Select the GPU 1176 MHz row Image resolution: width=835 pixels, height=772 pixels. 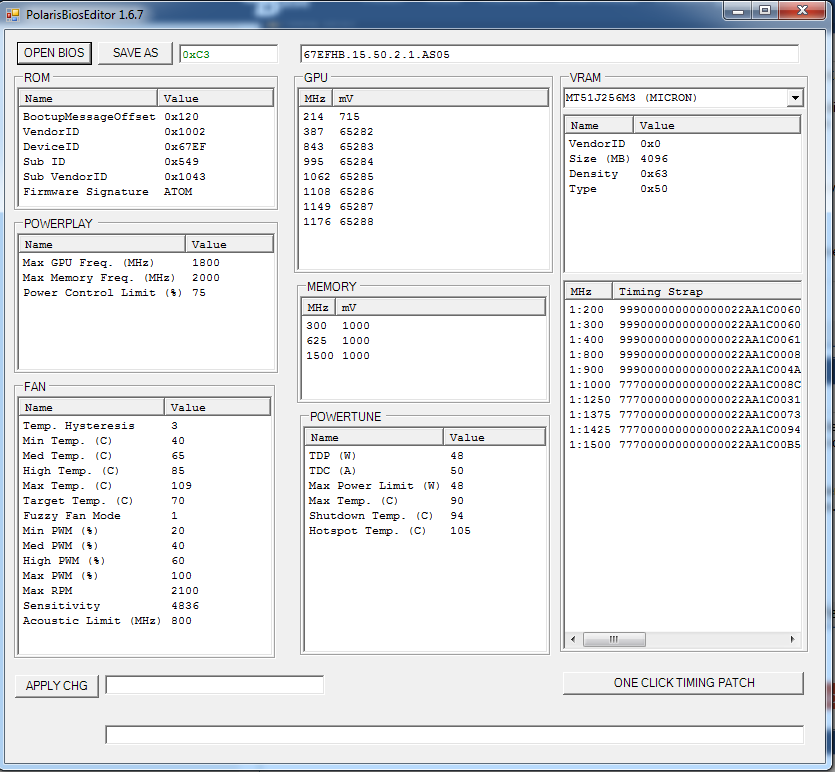pyautogui.click(x=424, y=221)
